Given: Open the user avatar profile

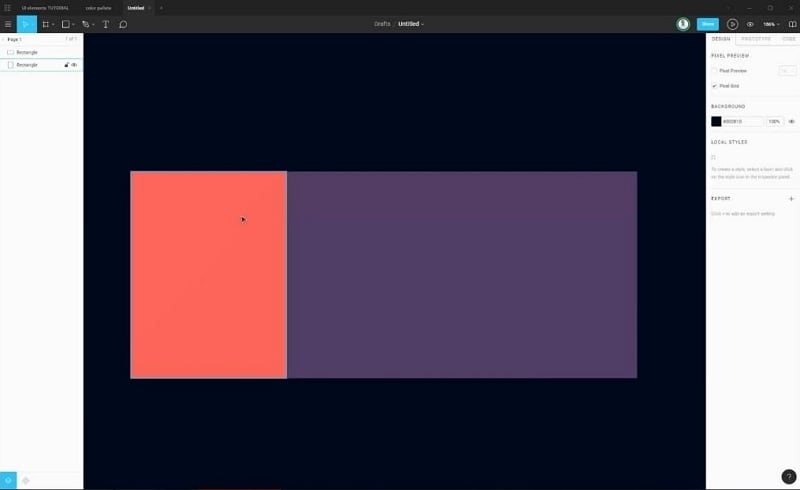Looking at the screenshot, I should click(x=683, y=24).
